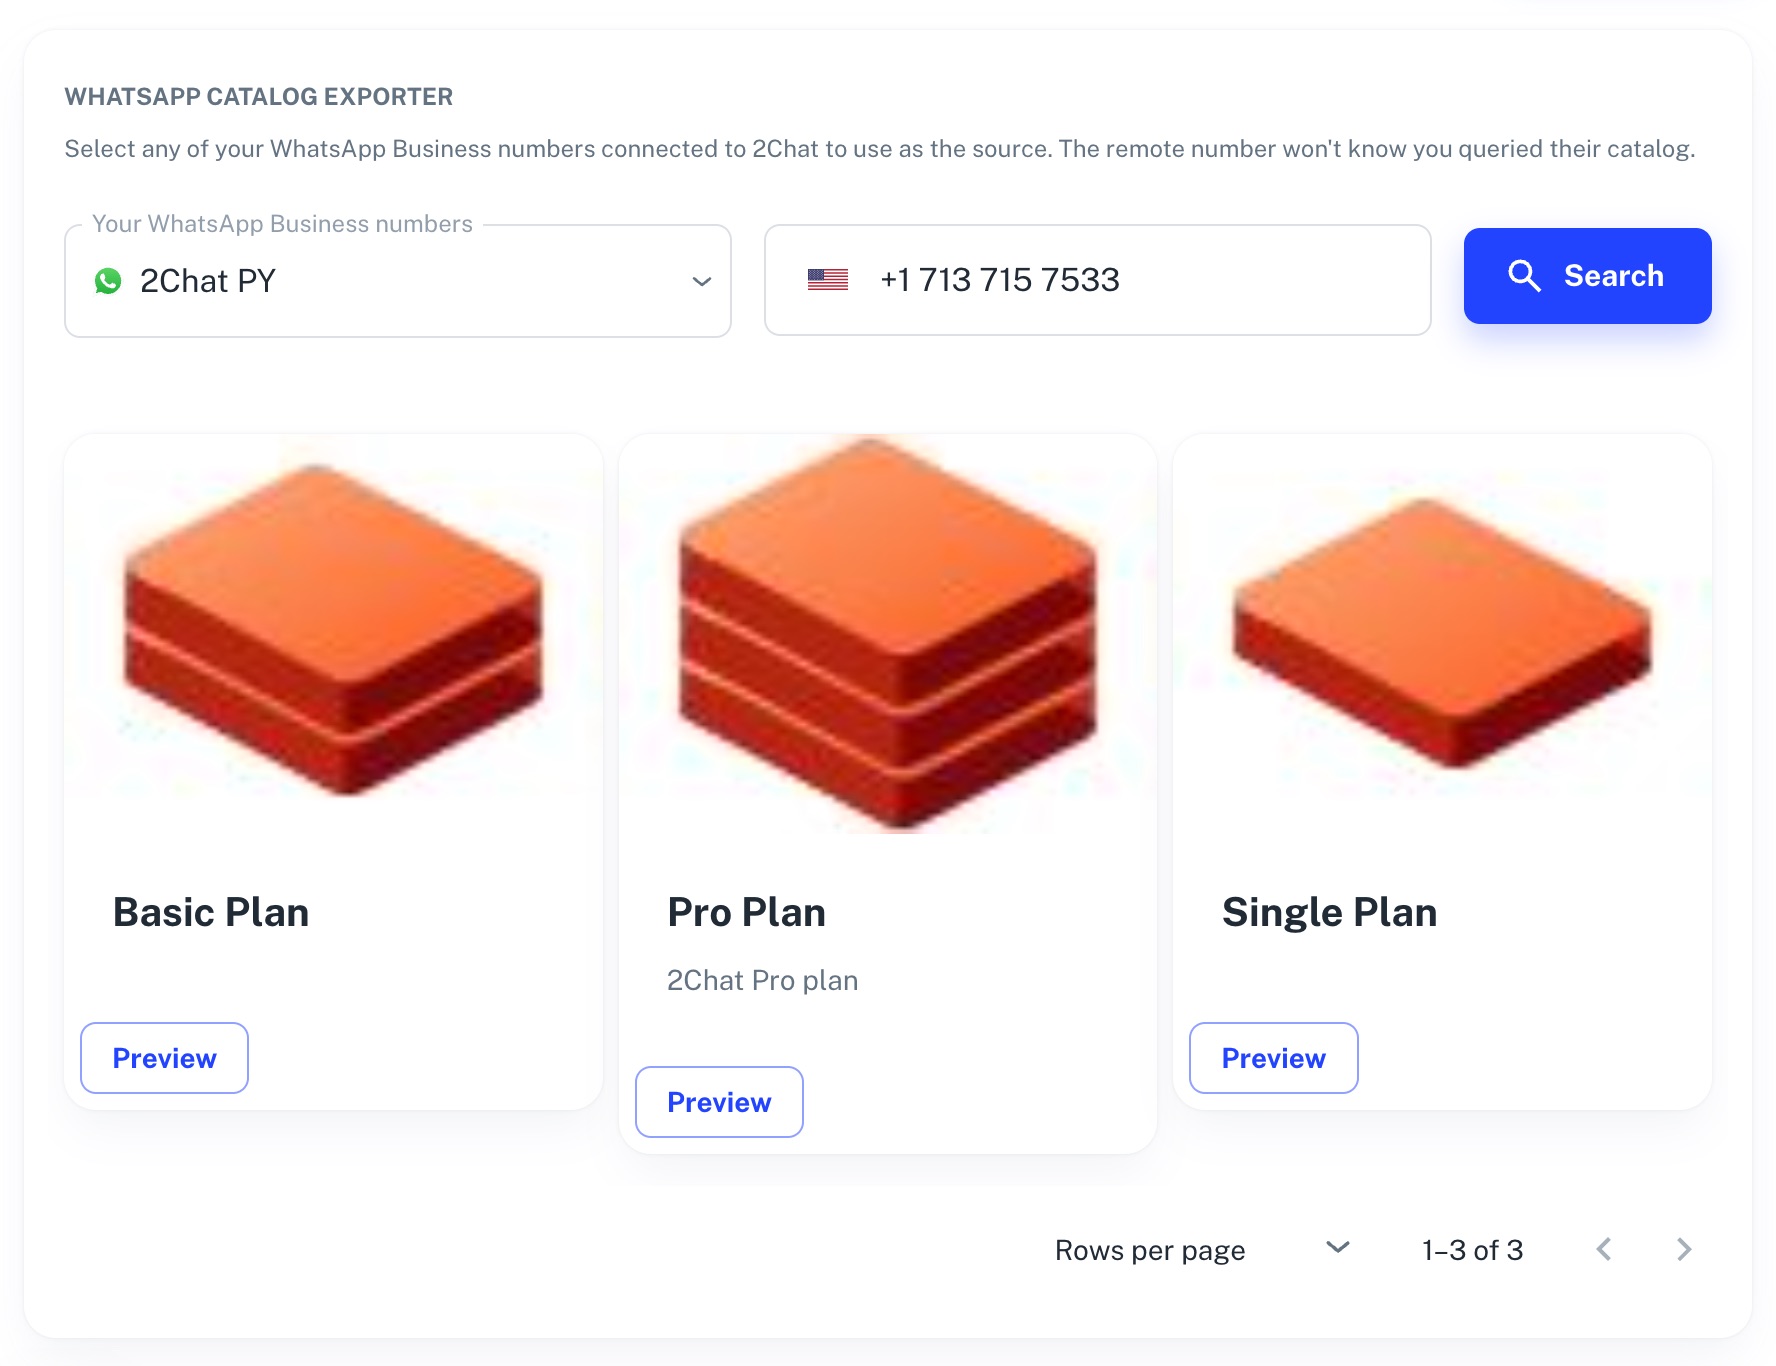
Task: Click the green WhatsApp logo icon
Action: (x=108, y=281)
